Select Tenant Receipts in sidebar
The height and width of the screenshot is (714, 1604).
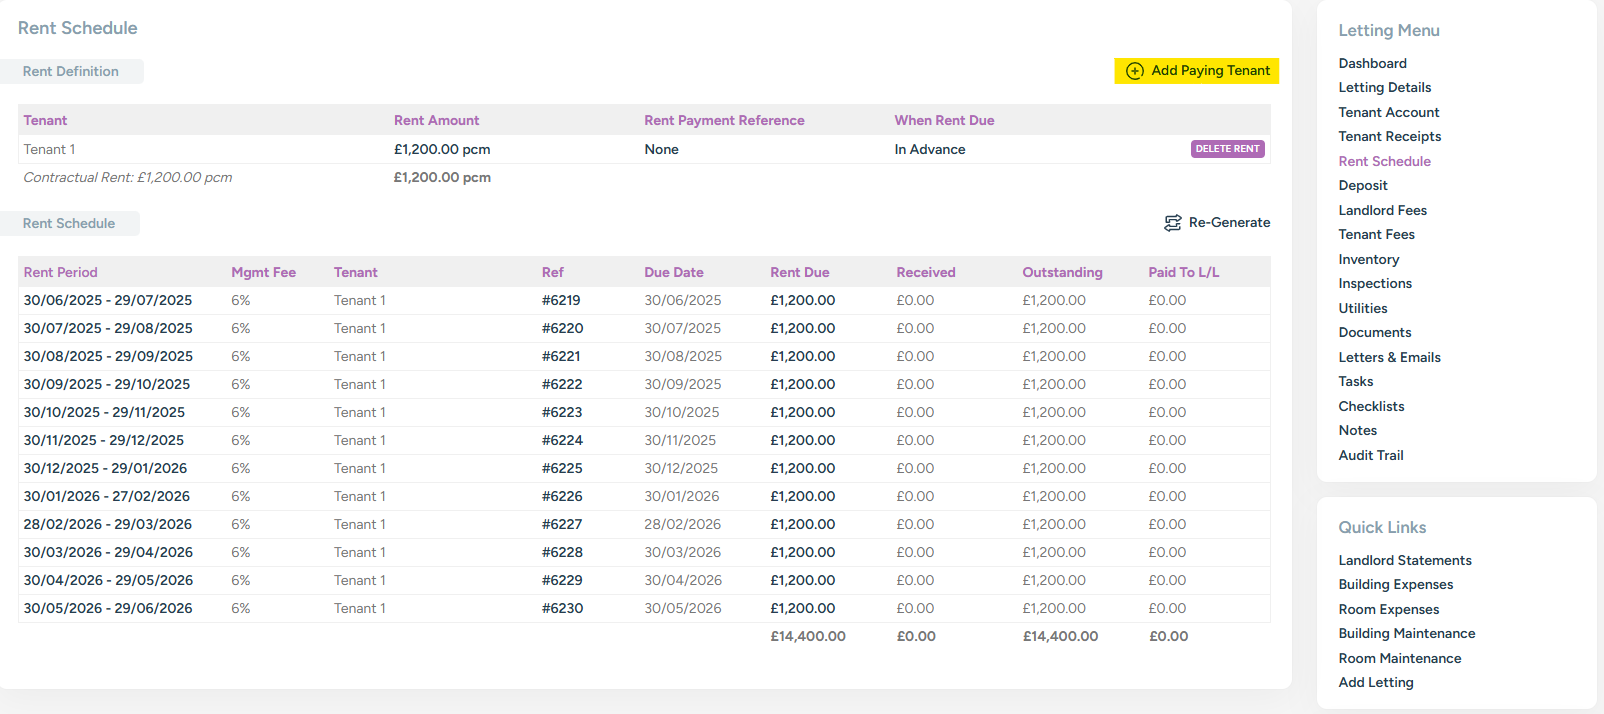[1389, 137]
